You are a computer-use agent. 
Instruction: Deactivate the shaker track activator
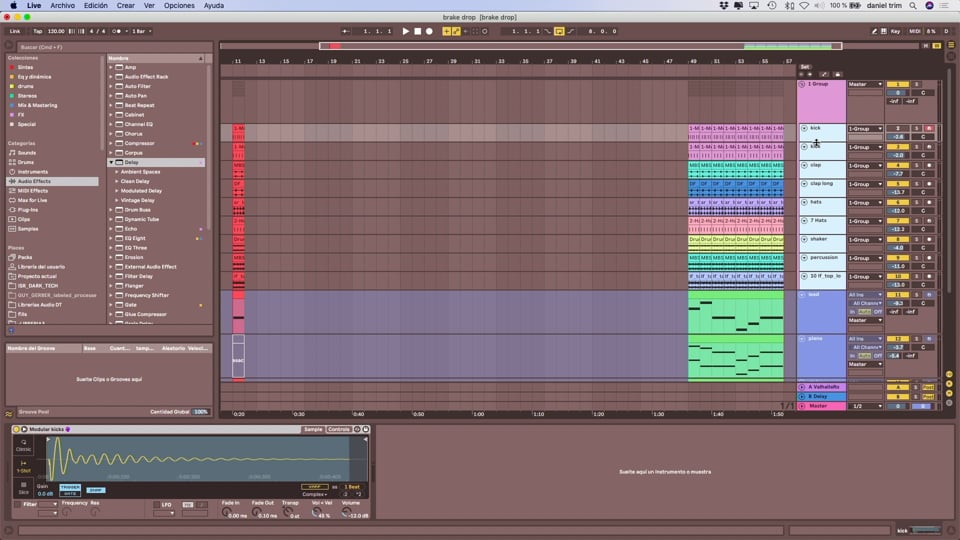[898, 239]
